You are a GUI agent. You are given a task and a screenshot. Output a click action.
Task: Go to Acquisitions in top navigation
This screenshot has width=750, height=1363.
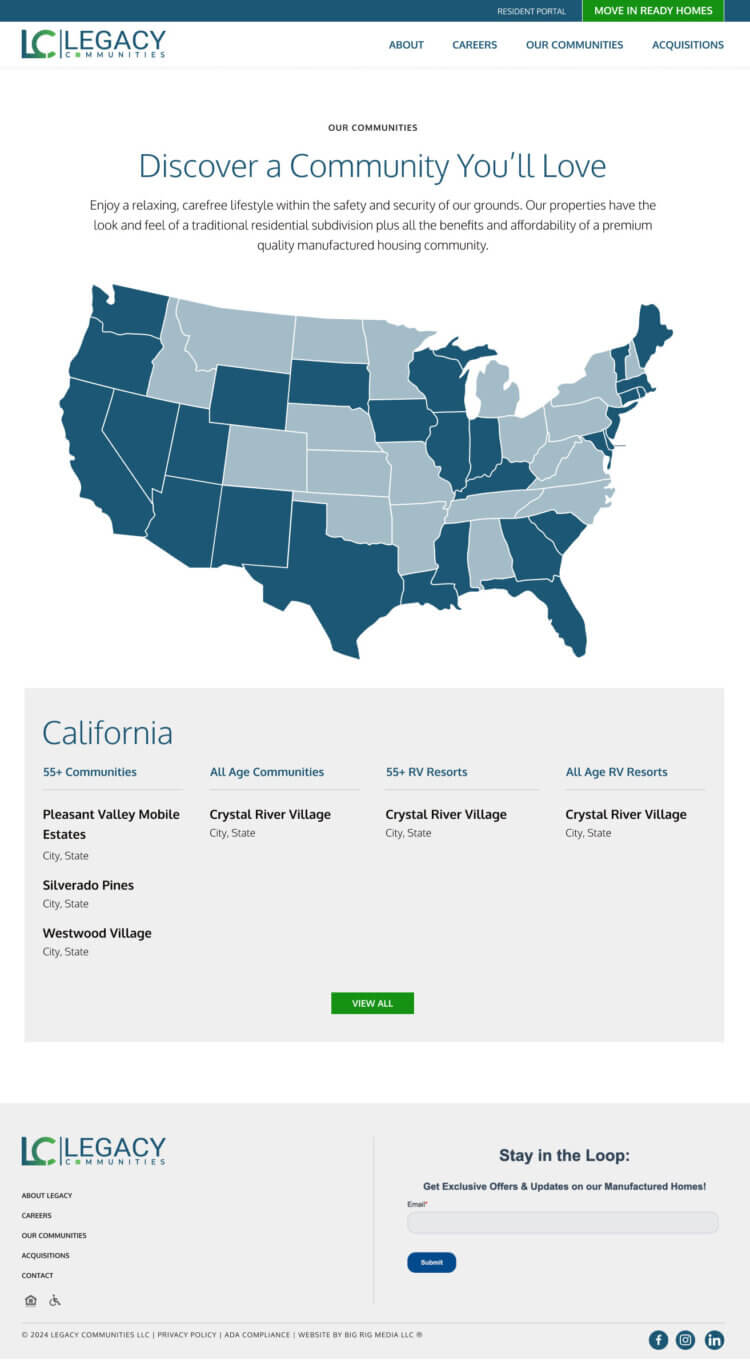click(x=688, y=45)
